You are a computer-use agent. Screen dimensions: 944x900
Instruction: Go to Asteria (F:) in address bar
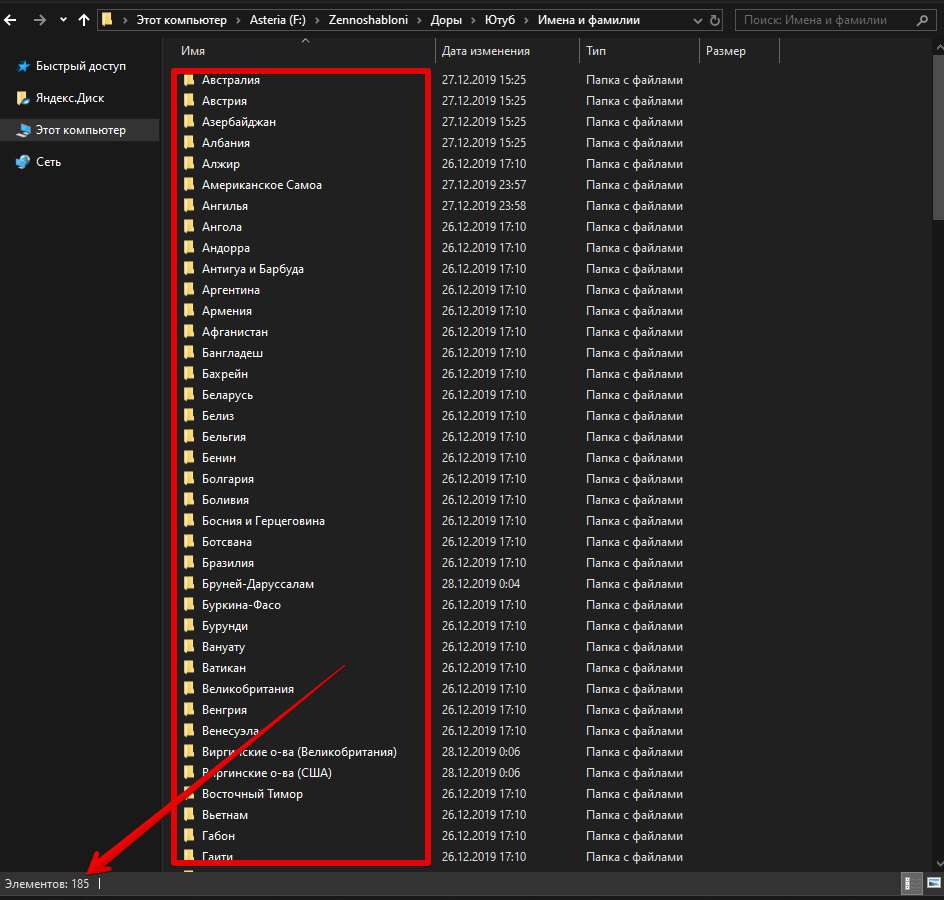276,20
